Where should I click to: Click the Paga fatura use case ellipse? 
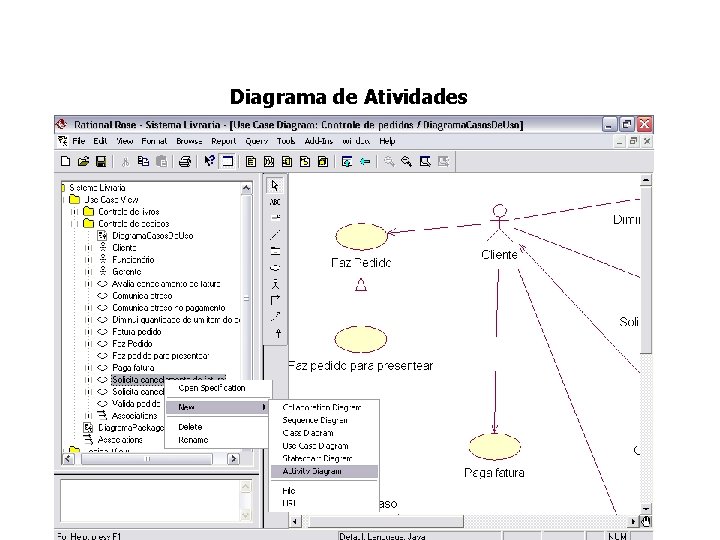(x=495, y=447)
